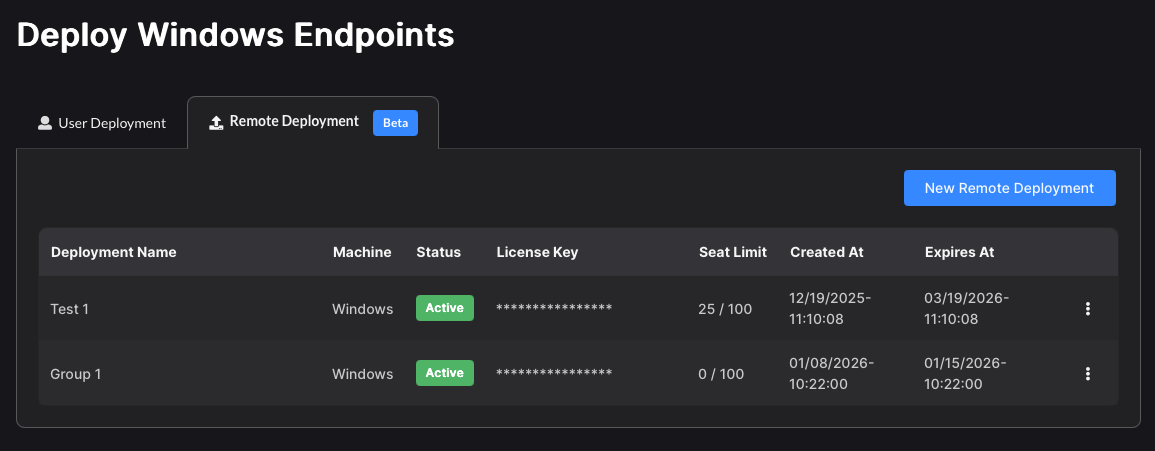Click the Expires At column header
The image size is (1155, 451).
click(x=959, y=252)
